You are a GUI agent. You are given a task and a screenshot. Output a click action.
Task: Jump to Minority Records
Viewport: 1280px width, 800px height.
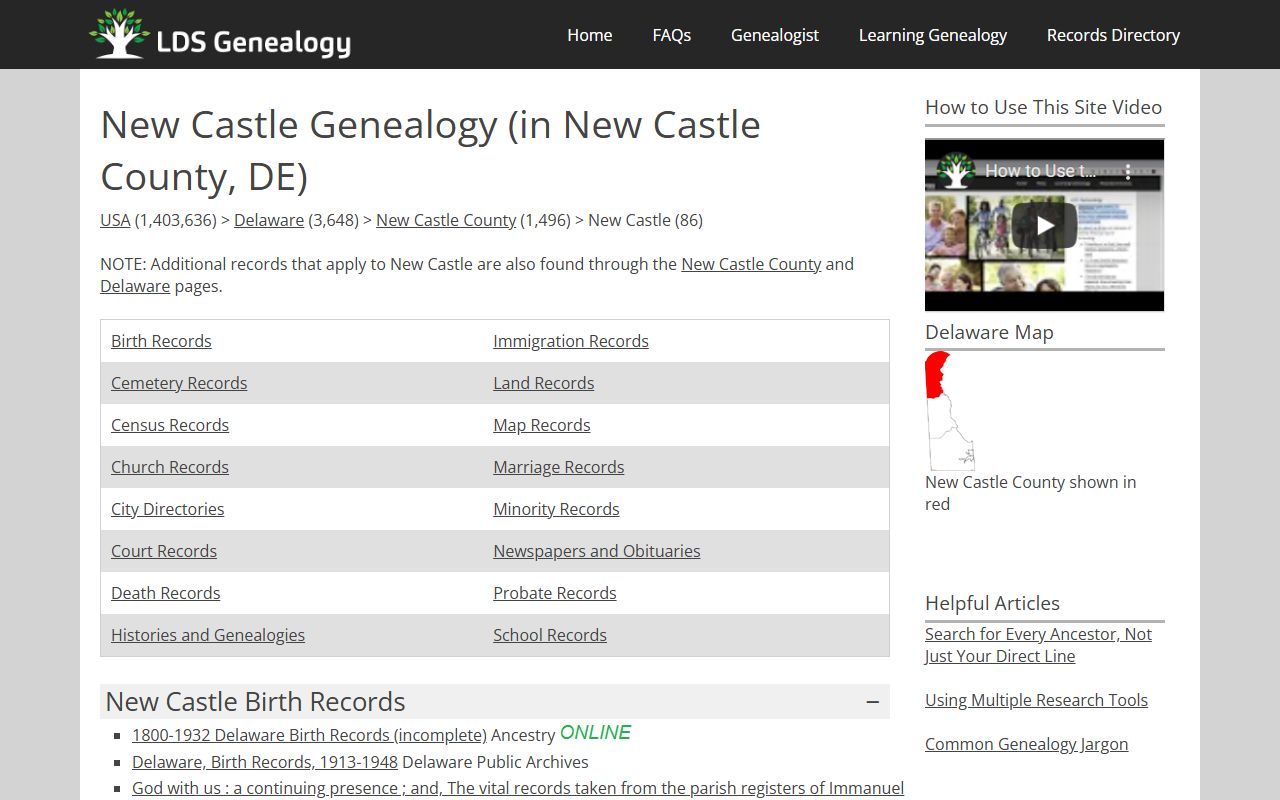pos(556,509)
